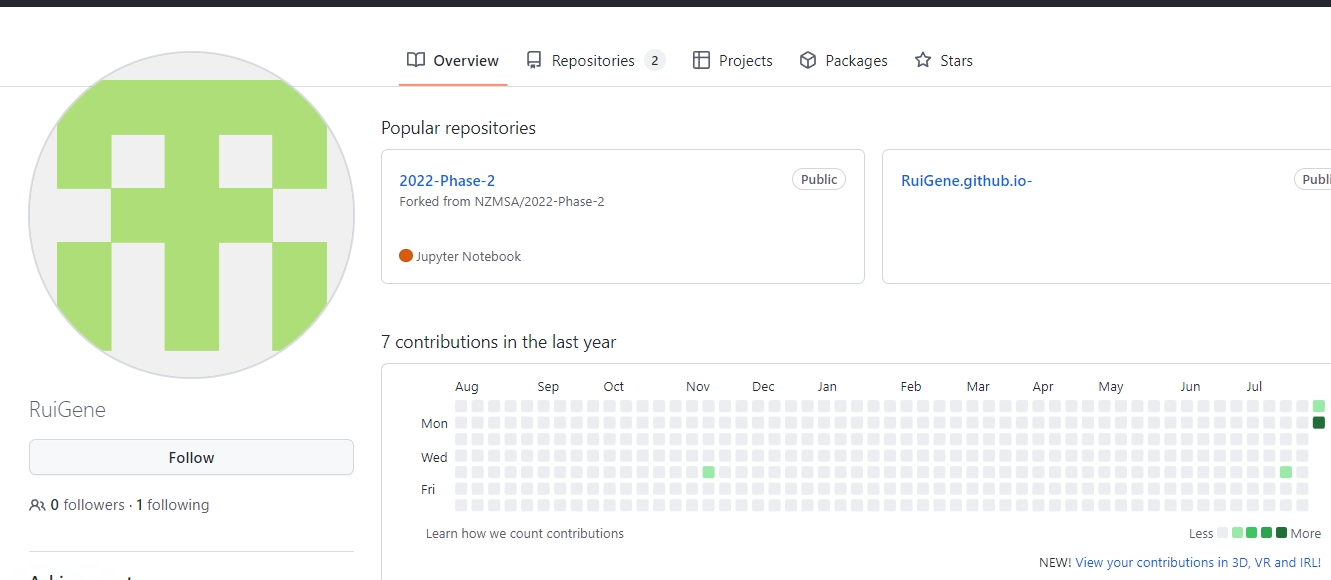Click the Public label on 2022-Phase-2 card
This screenshot has height=580, width=1331.
coord(819,180)
